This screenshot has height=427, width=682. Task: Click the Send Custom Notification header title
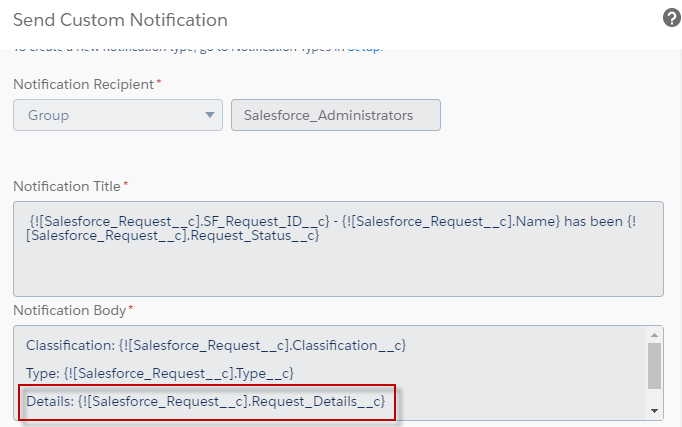click(x=120, y=19)
